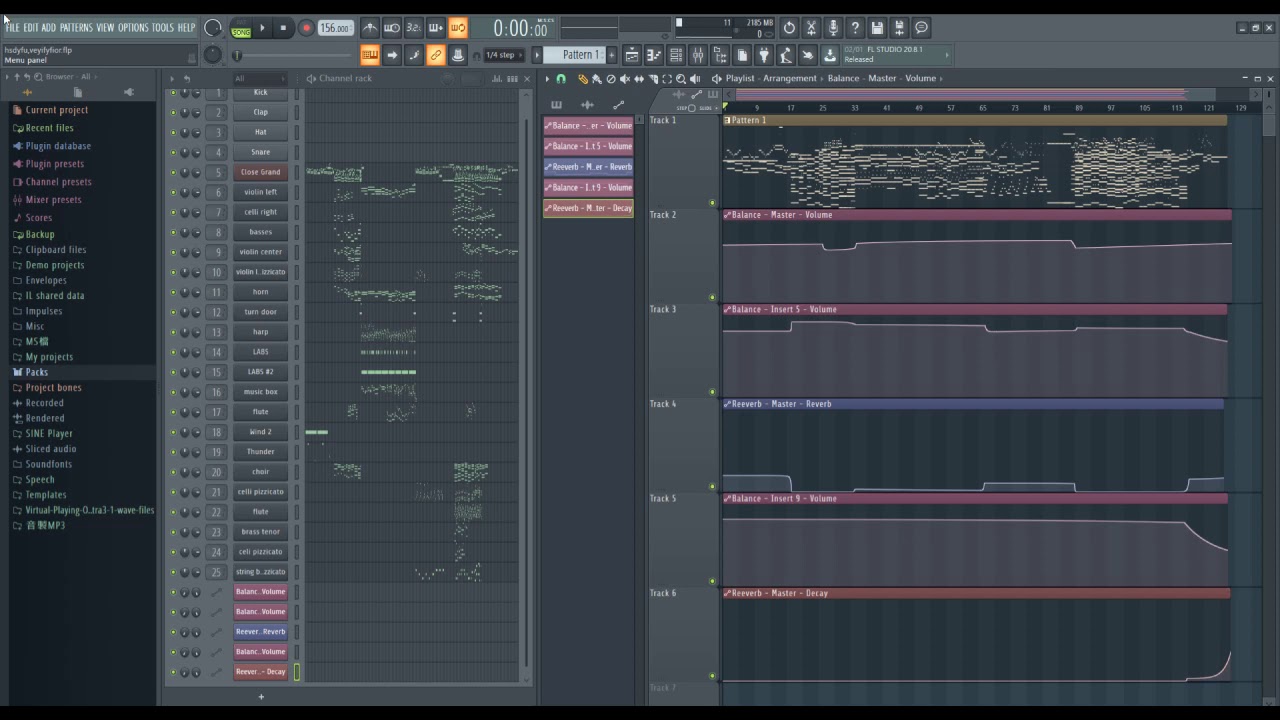Toggle the magnet snap icon in Playlist
Screen dimensions: 1280x720
(561, 79)
